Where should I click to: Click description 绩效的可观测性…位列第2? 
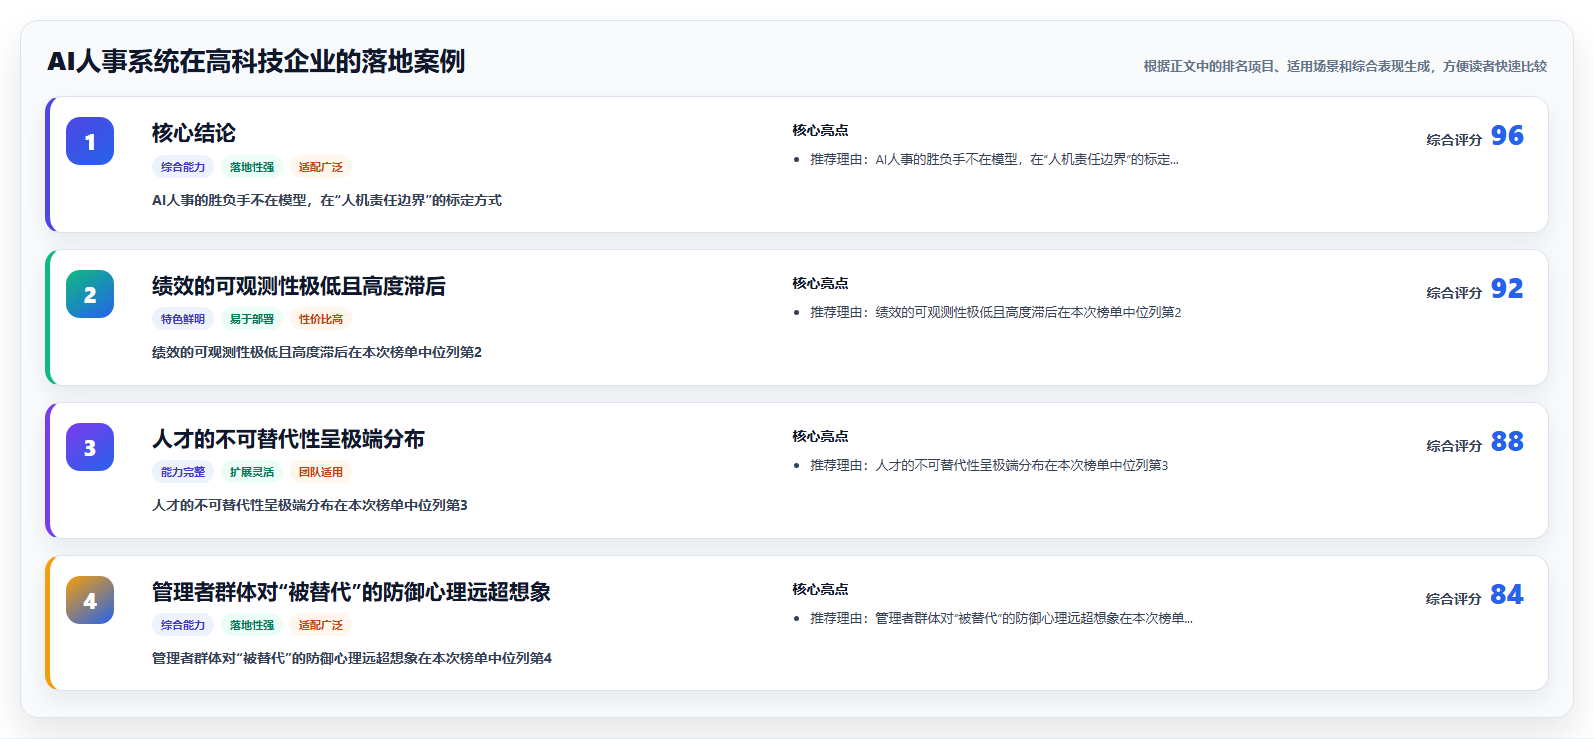(317, 352)
